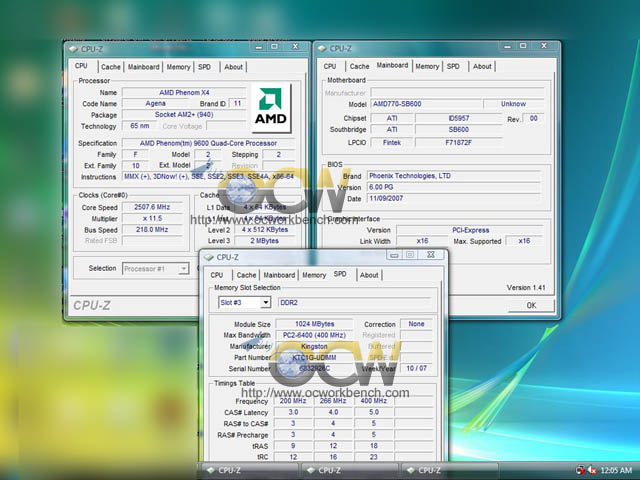This screenshot has width=640, height=480.
Task: Switch to Mainboard tab in the SPD window
Action: (279, 275)
